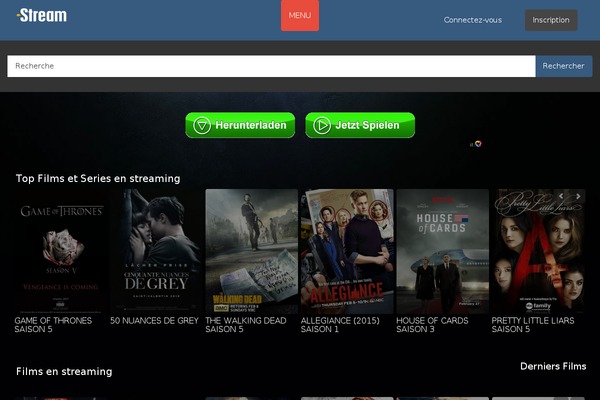
Task: Click the Stream site logo
Action: [x=42, y=16]
